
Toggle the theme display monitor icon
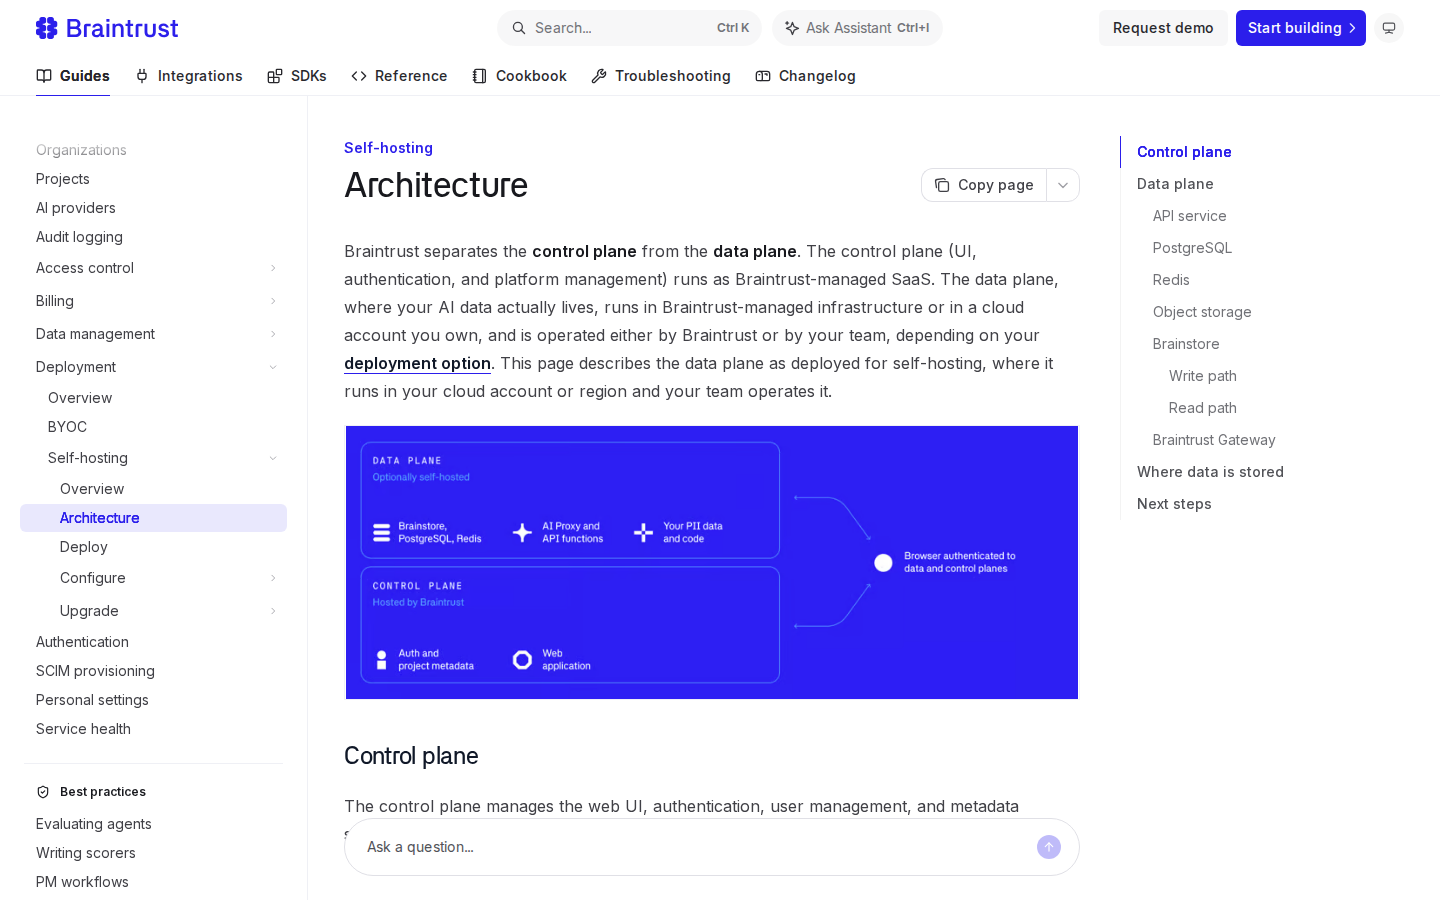click(1389, 28)
